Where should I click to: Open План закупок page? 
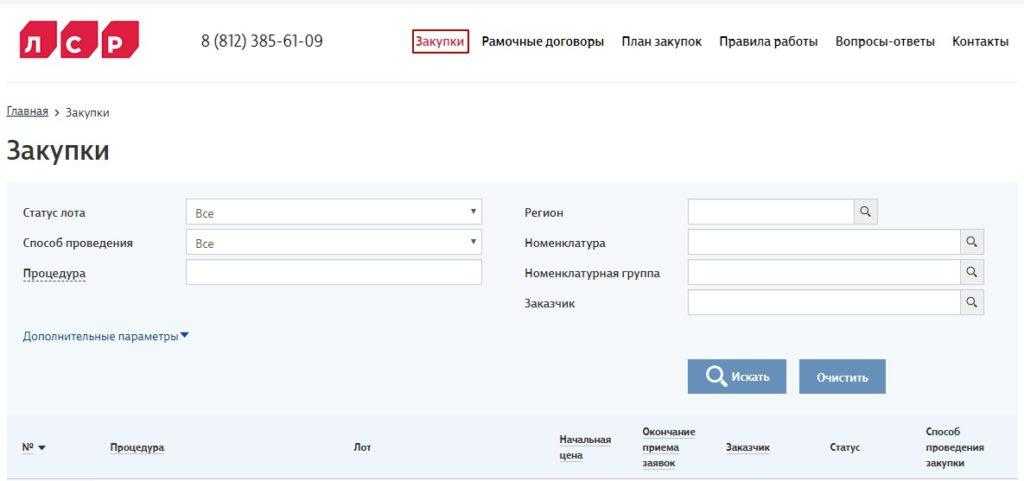661,42
